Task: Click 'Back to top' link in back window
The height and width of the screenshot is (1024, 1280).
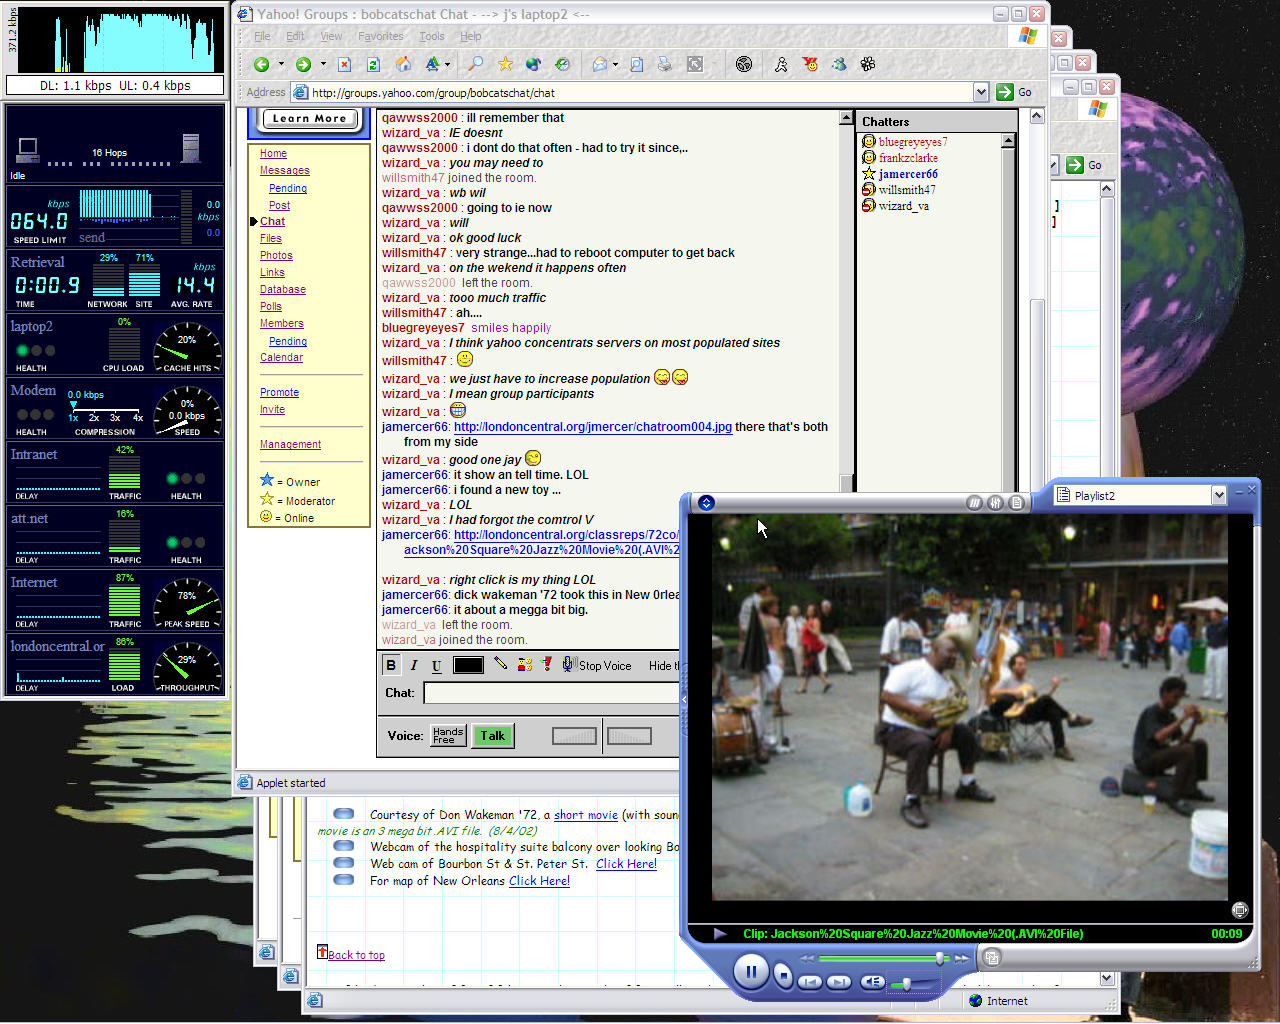Action: [356, 955]
